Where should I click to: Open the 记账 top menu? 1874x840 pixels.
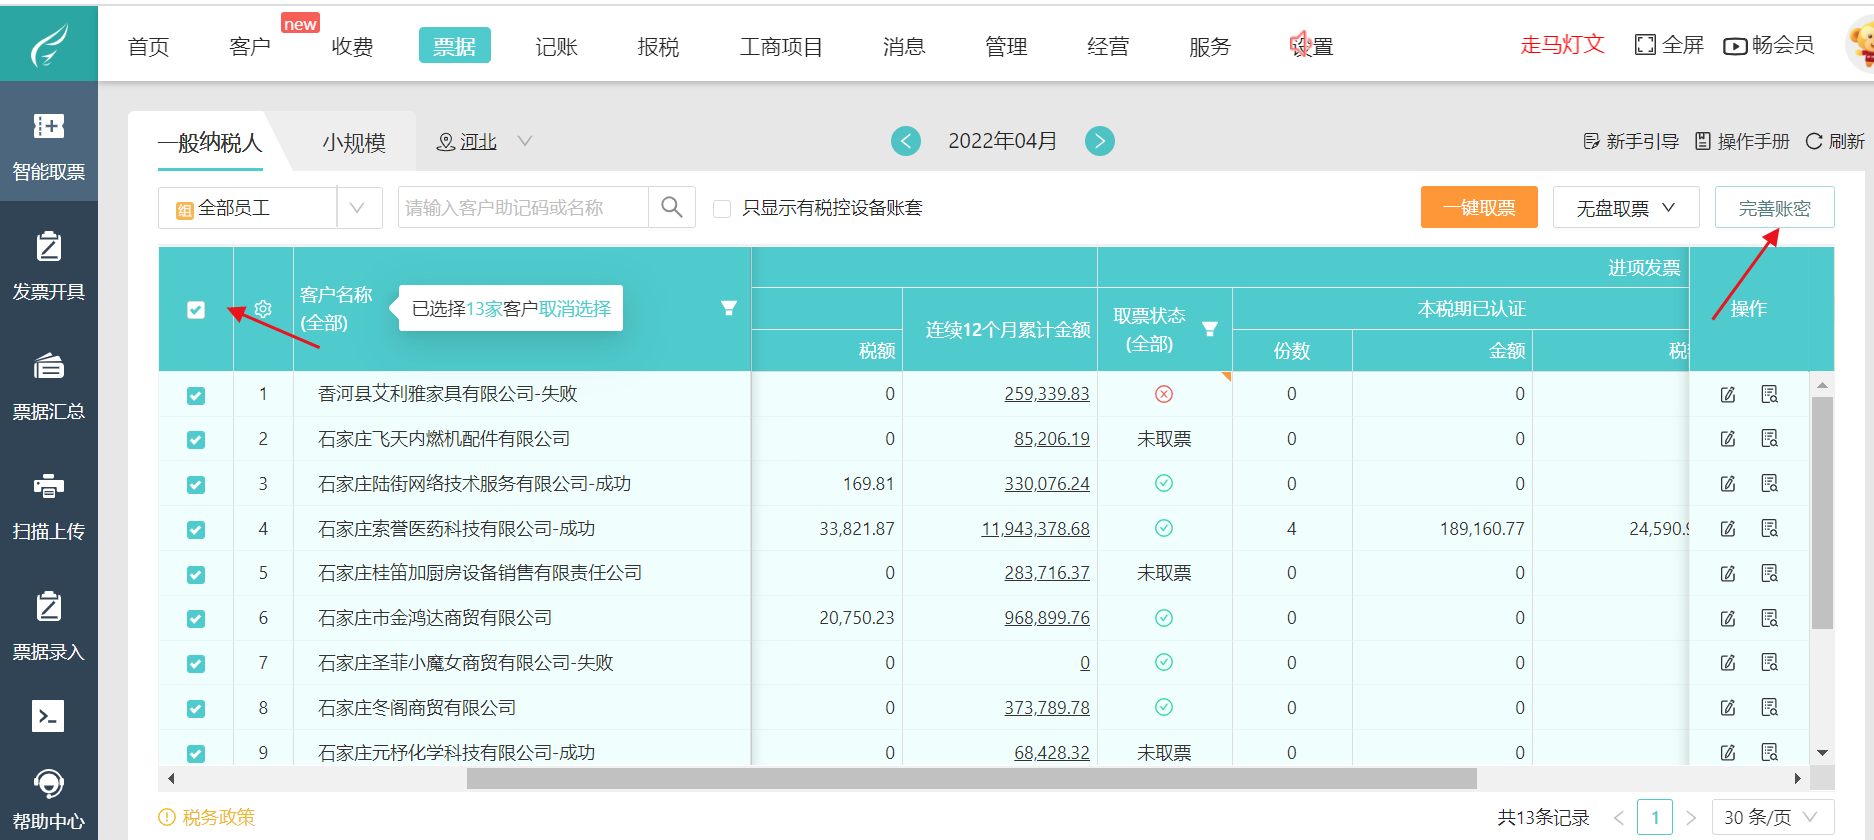pyautogui.click(x=556, y=46)
